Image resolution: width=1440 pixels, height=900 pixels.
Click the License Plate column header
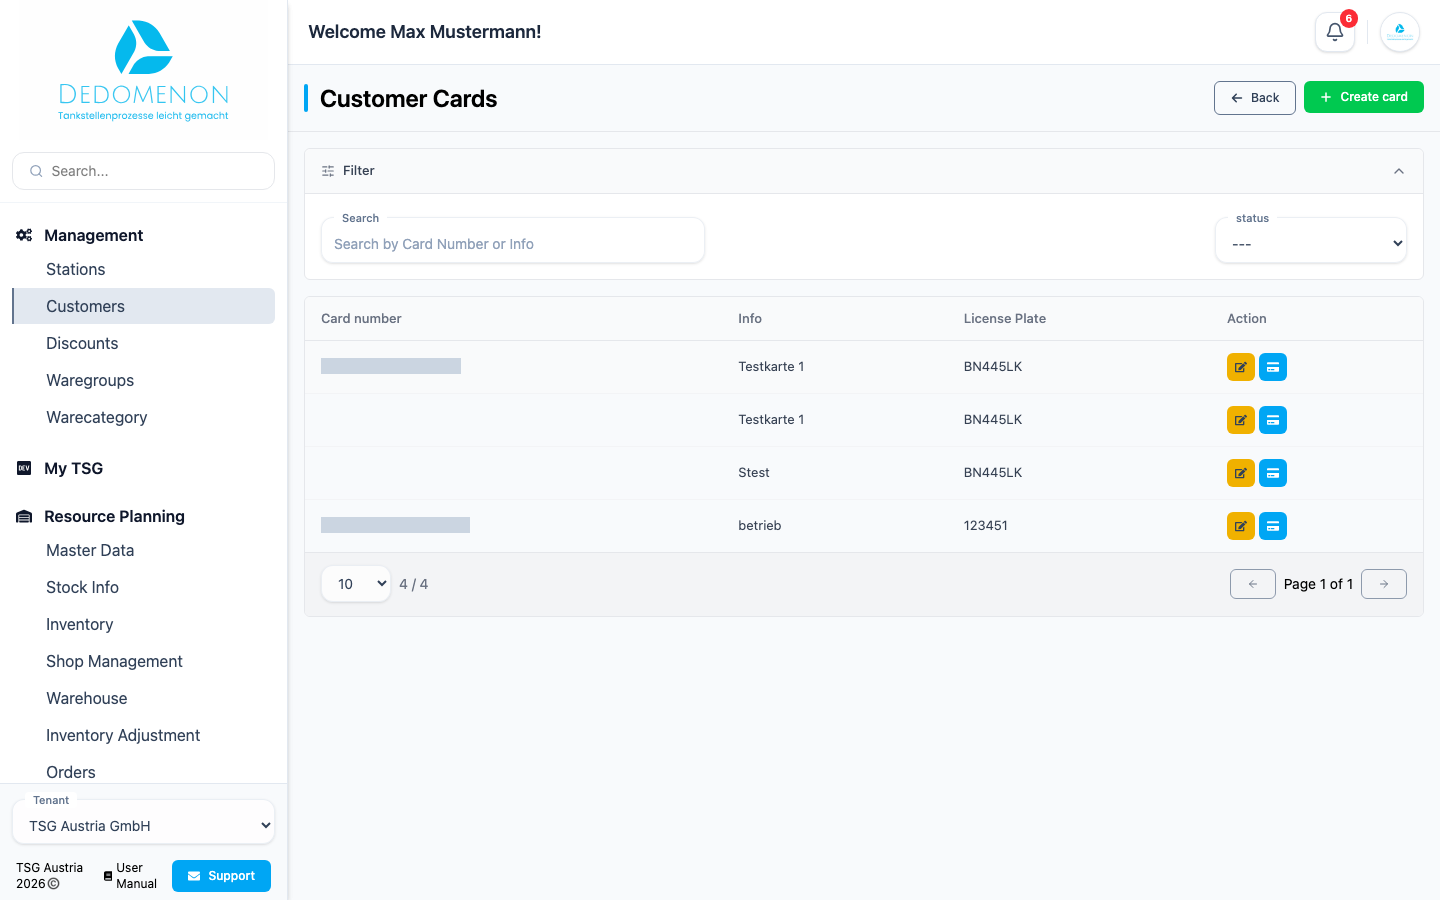(1005, 319)
